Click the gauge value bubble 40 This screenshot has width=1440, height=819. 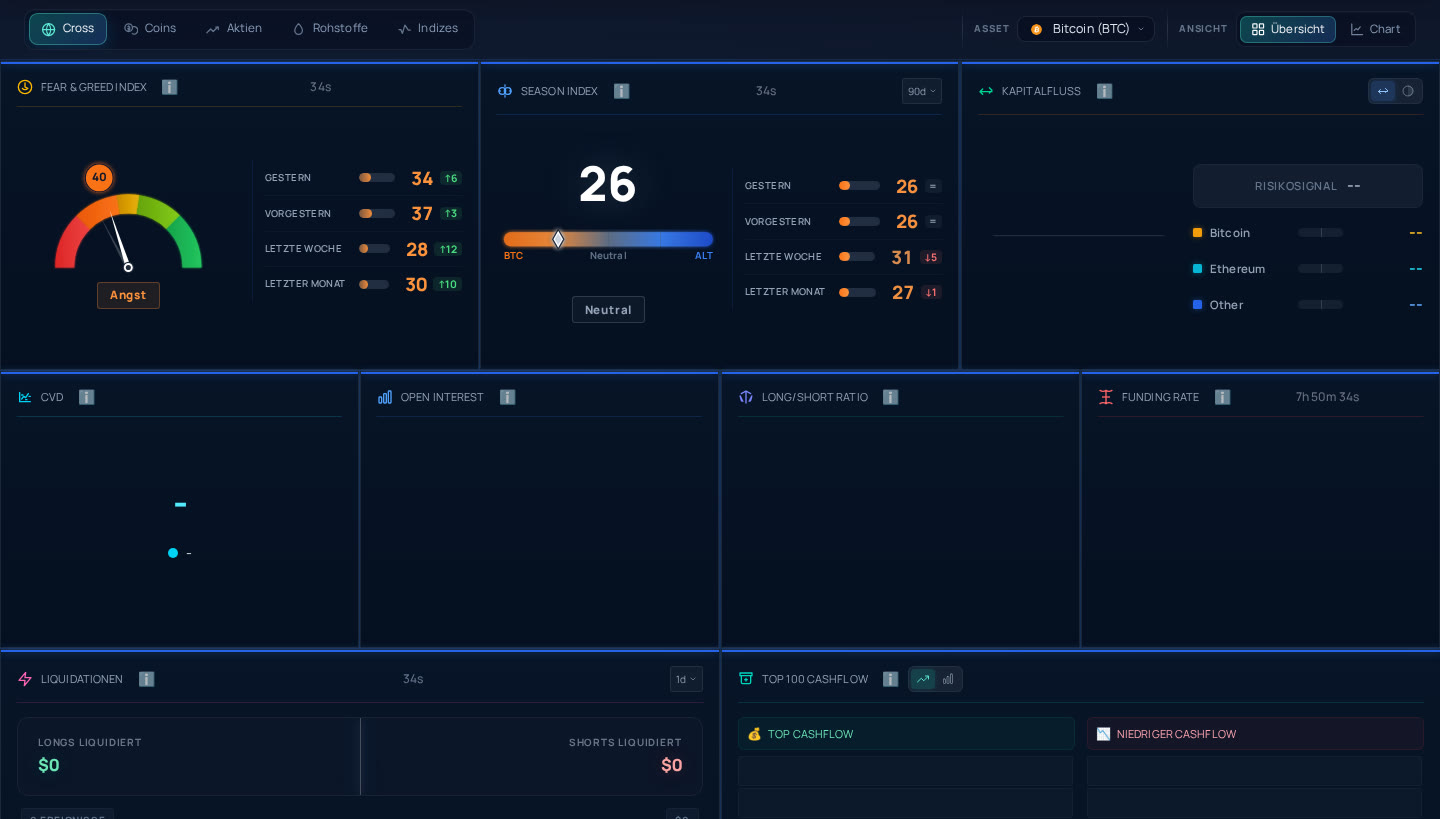(99, 177)
